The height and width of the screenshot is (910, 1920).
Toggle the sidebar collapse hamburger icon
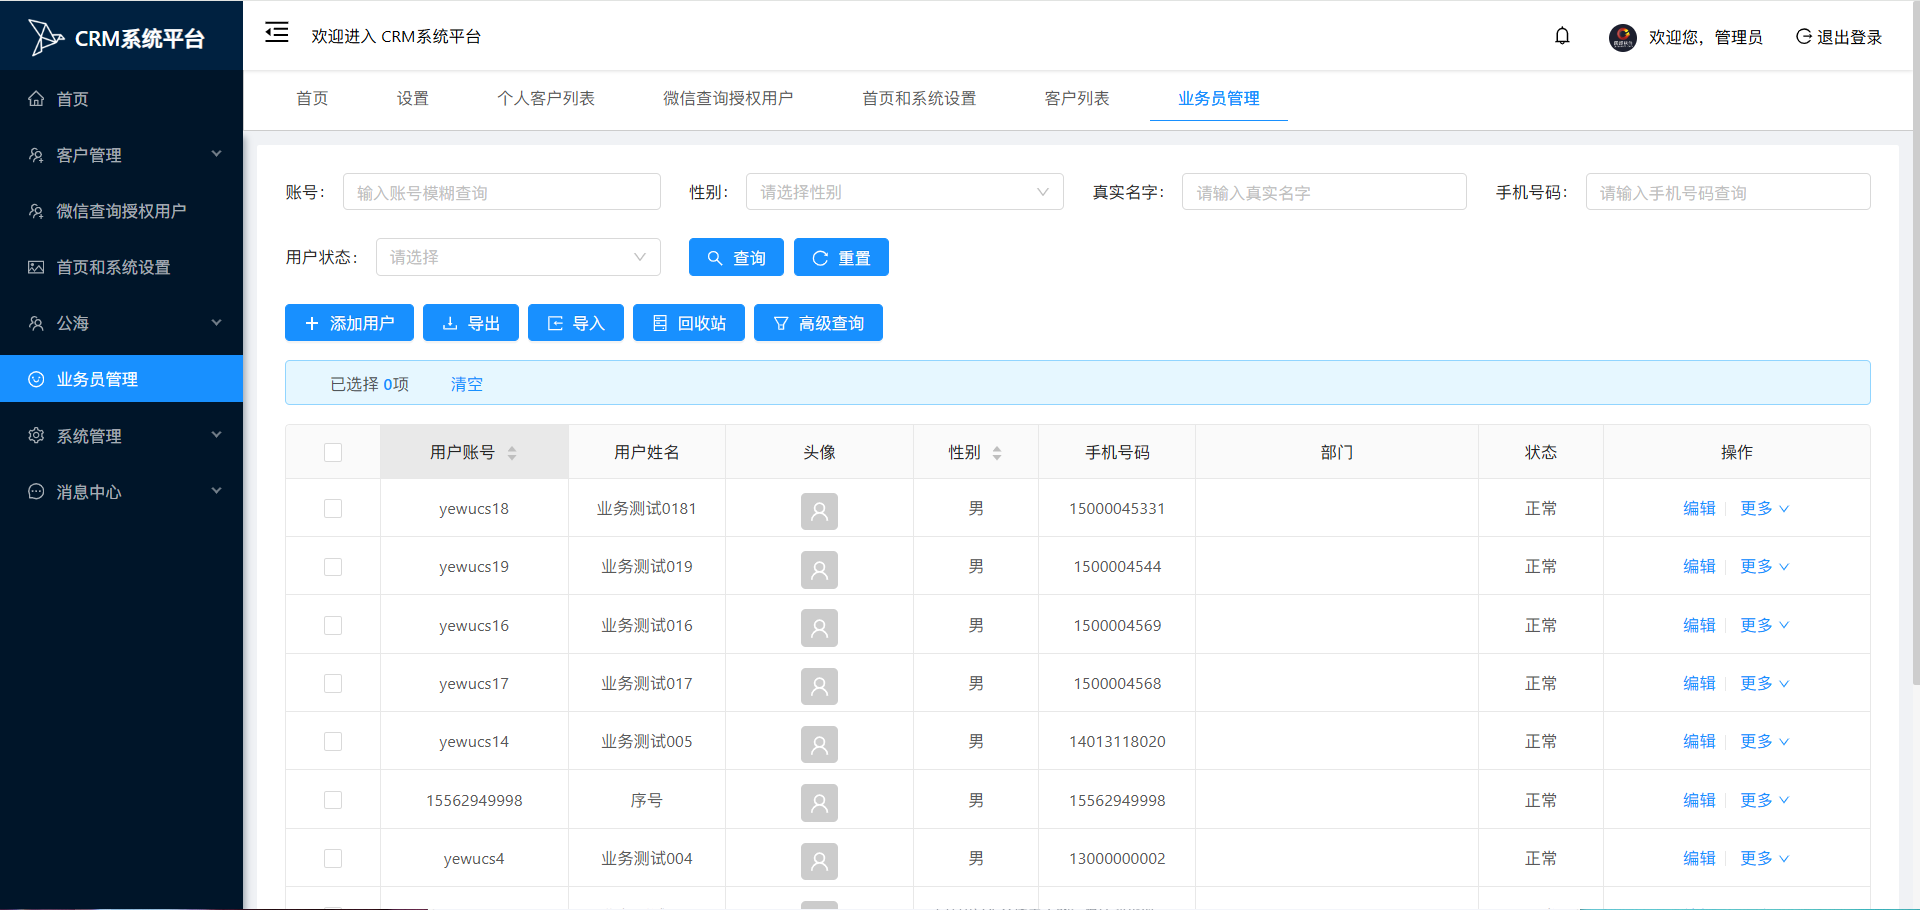[x=277, y=33]
